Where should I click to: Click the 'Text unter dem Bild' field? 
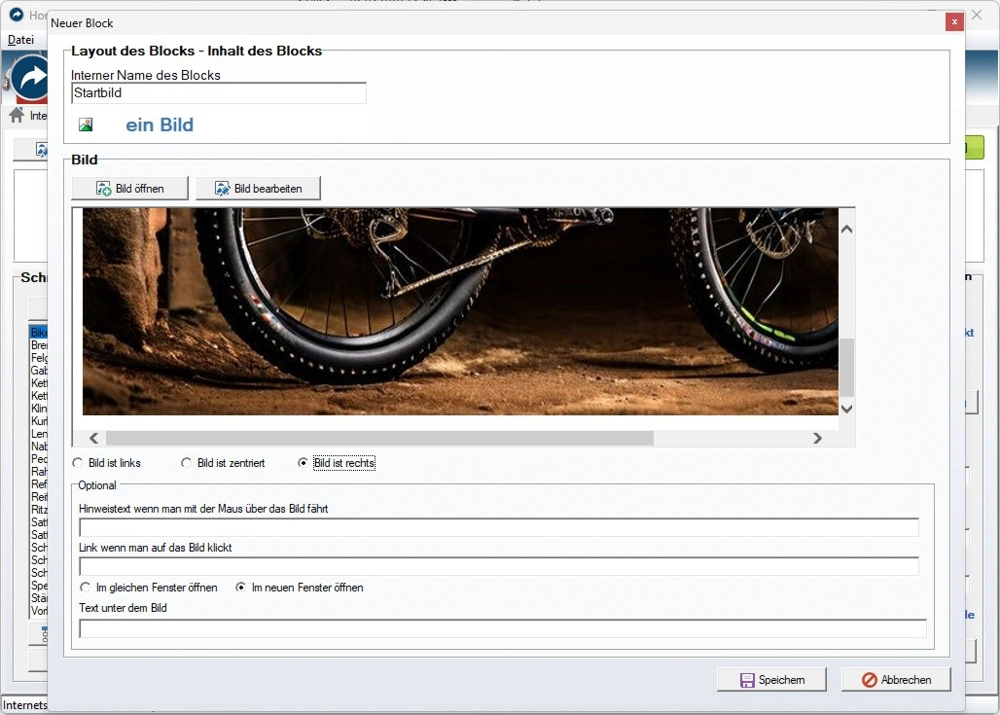coord(502,629)
